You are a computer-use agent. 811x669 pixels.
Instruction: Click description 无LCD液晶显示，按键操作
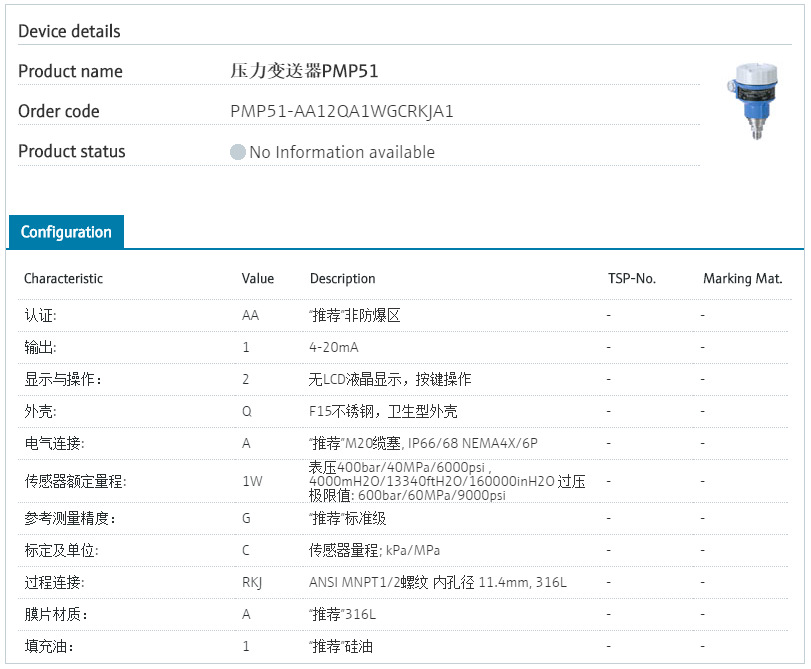point(390,379)
